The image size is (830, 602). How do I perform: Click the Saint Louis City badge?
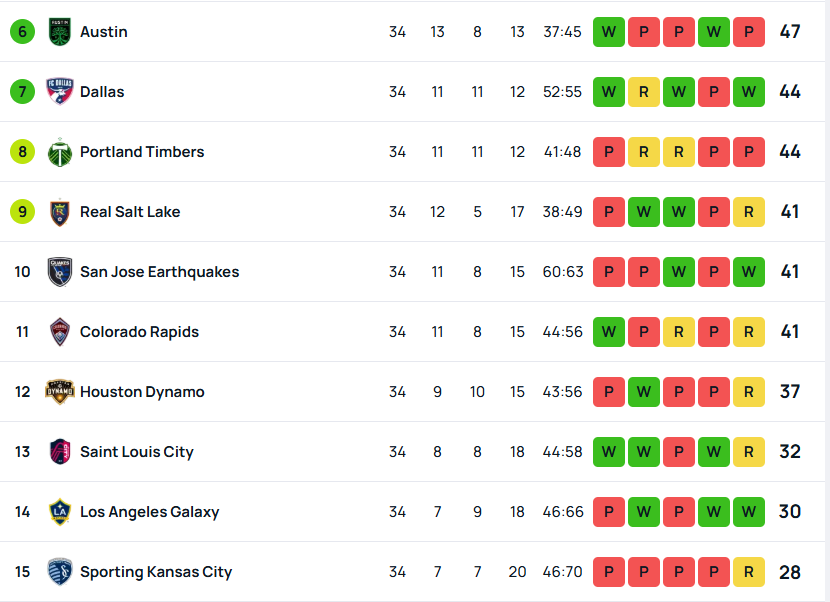(60, 452)
